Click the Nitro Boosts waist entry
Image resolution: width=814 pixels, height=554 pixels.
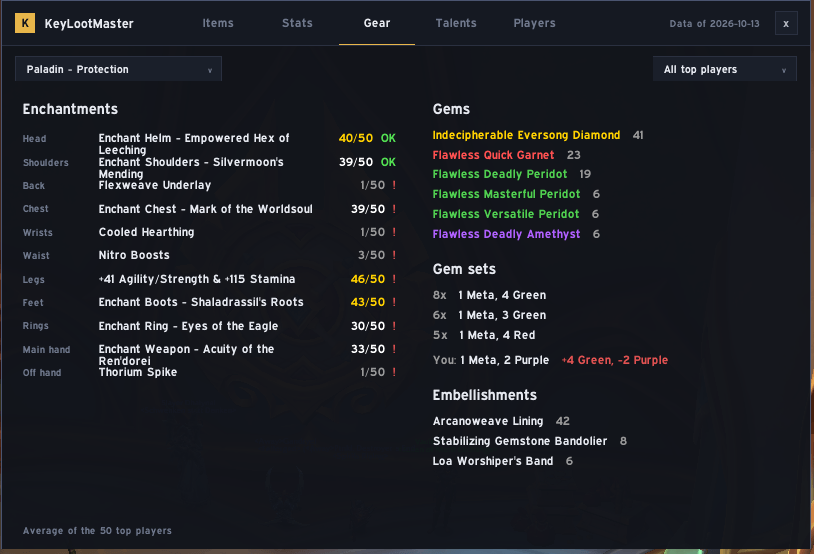coord(134,255)
